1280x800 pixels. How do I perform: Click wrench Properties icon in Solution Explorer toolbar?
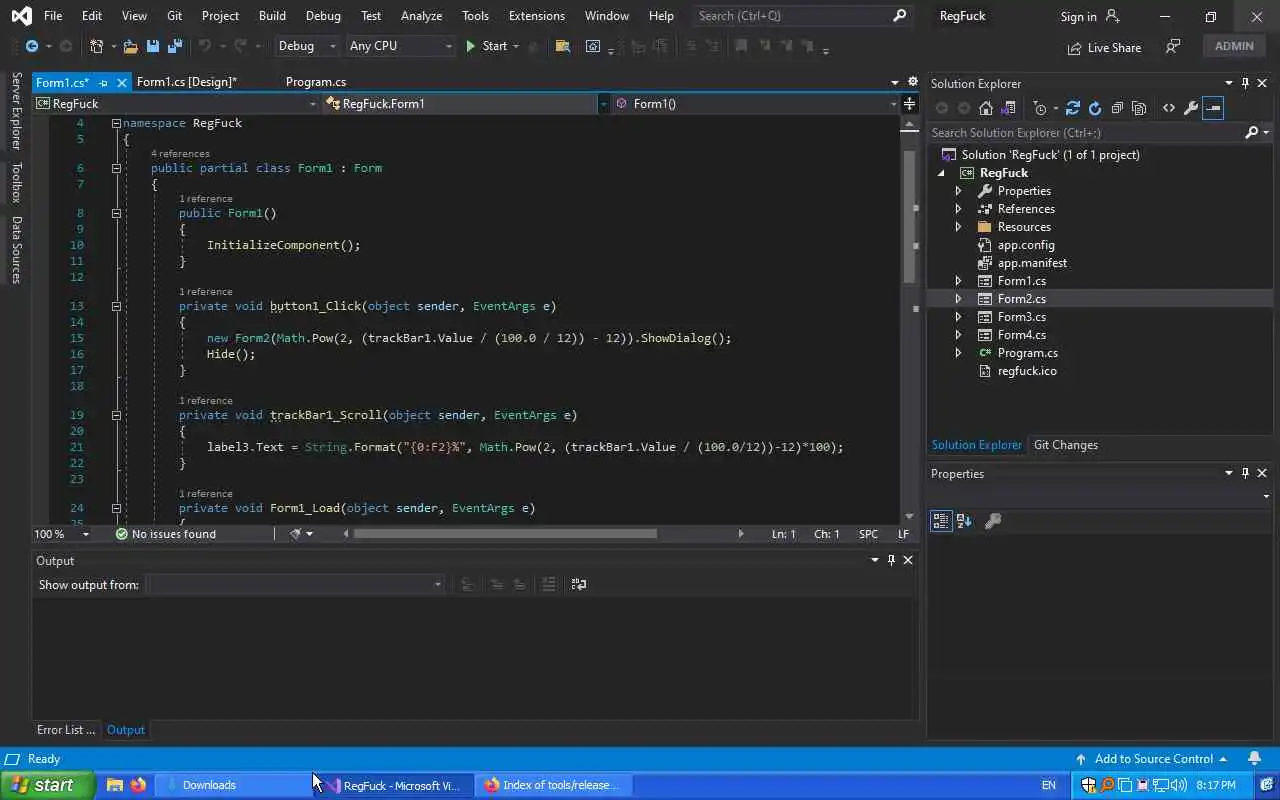[1190, 108]
